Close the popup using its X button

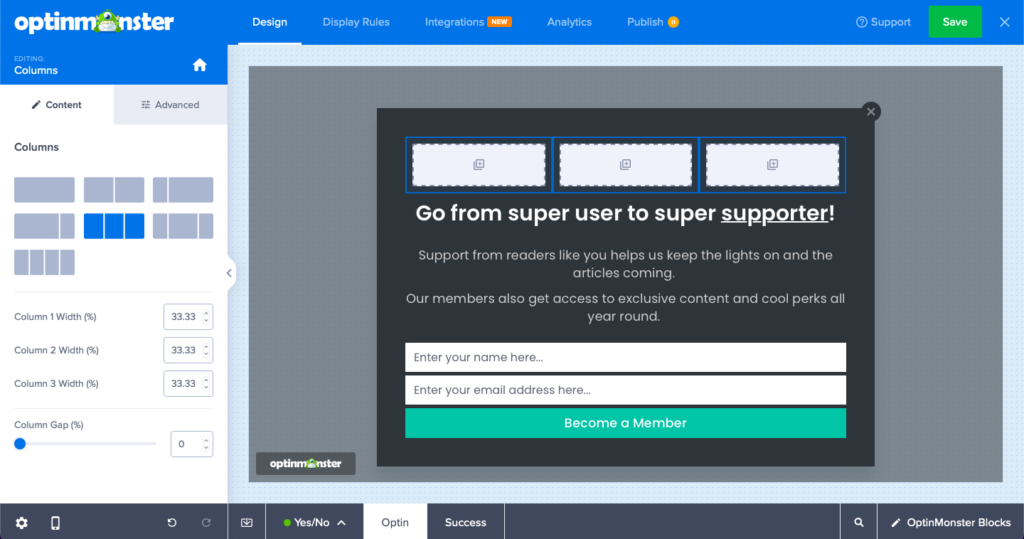click(x=871, y=112)
